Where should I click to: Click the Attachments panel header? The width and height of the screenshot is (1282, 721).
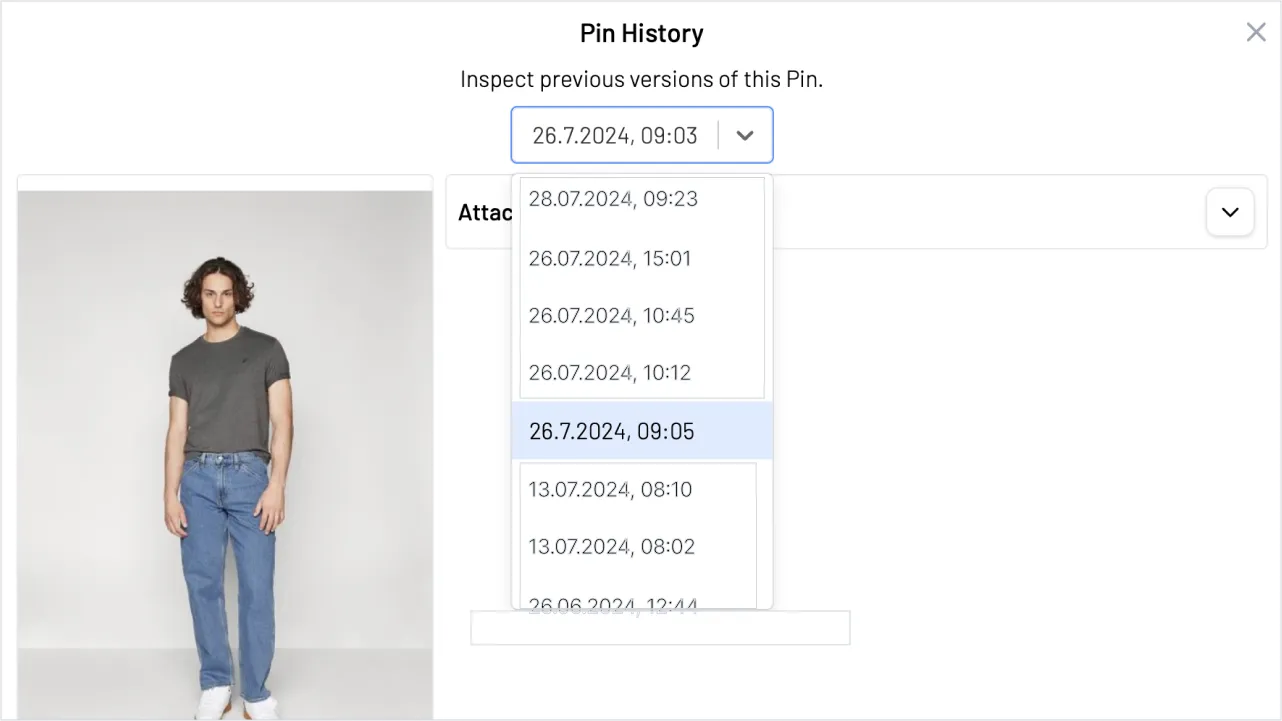(x=856, y=212)
